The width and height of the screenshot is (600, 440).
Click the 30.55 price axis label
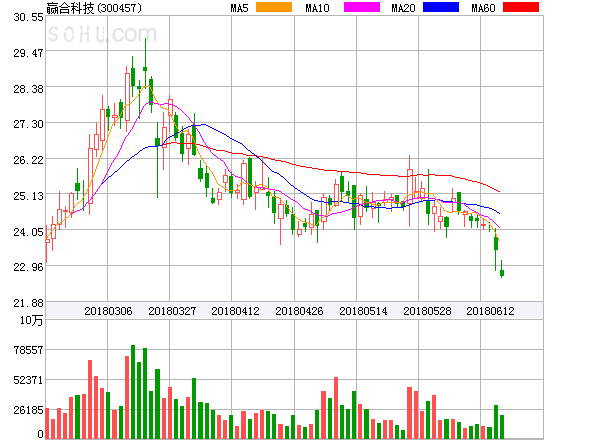tap(28, 17)
